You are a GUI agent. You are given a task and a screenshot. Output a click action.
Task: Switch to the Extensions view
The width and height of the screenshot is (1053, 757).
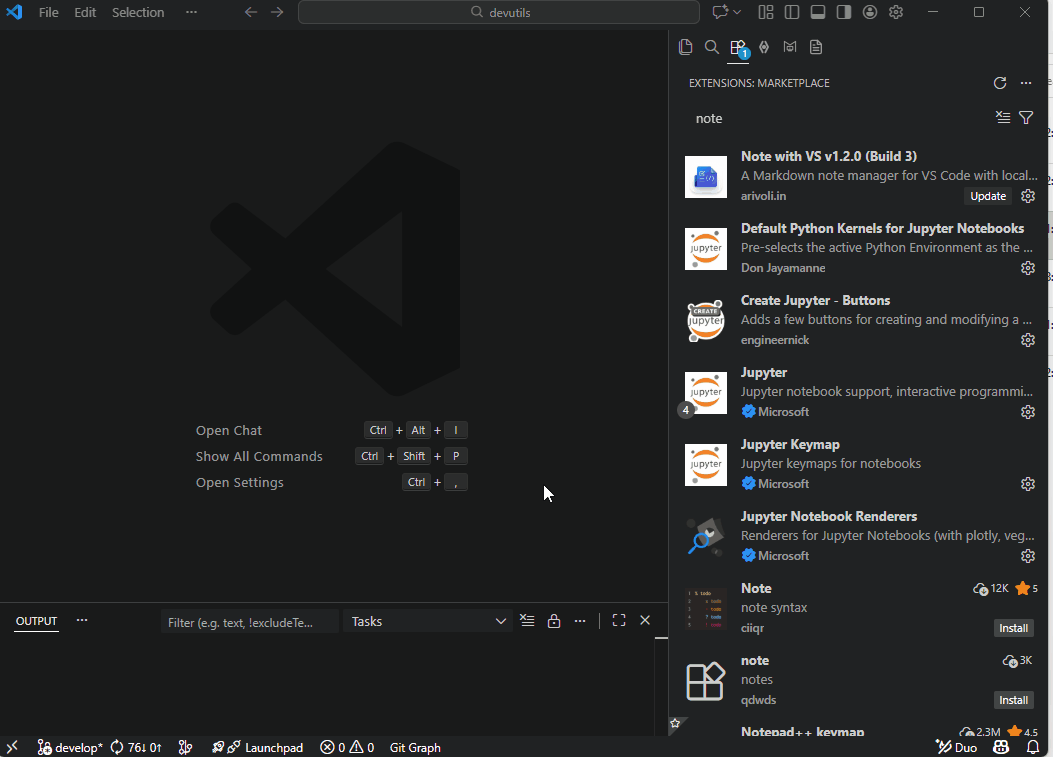click(x=738, y=46)
